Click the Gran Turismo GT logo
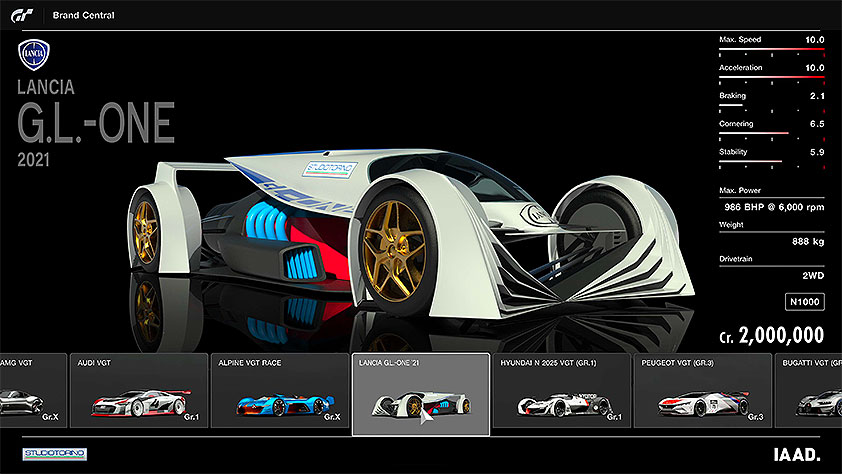The image size is (842, 474). click(22, 16)
